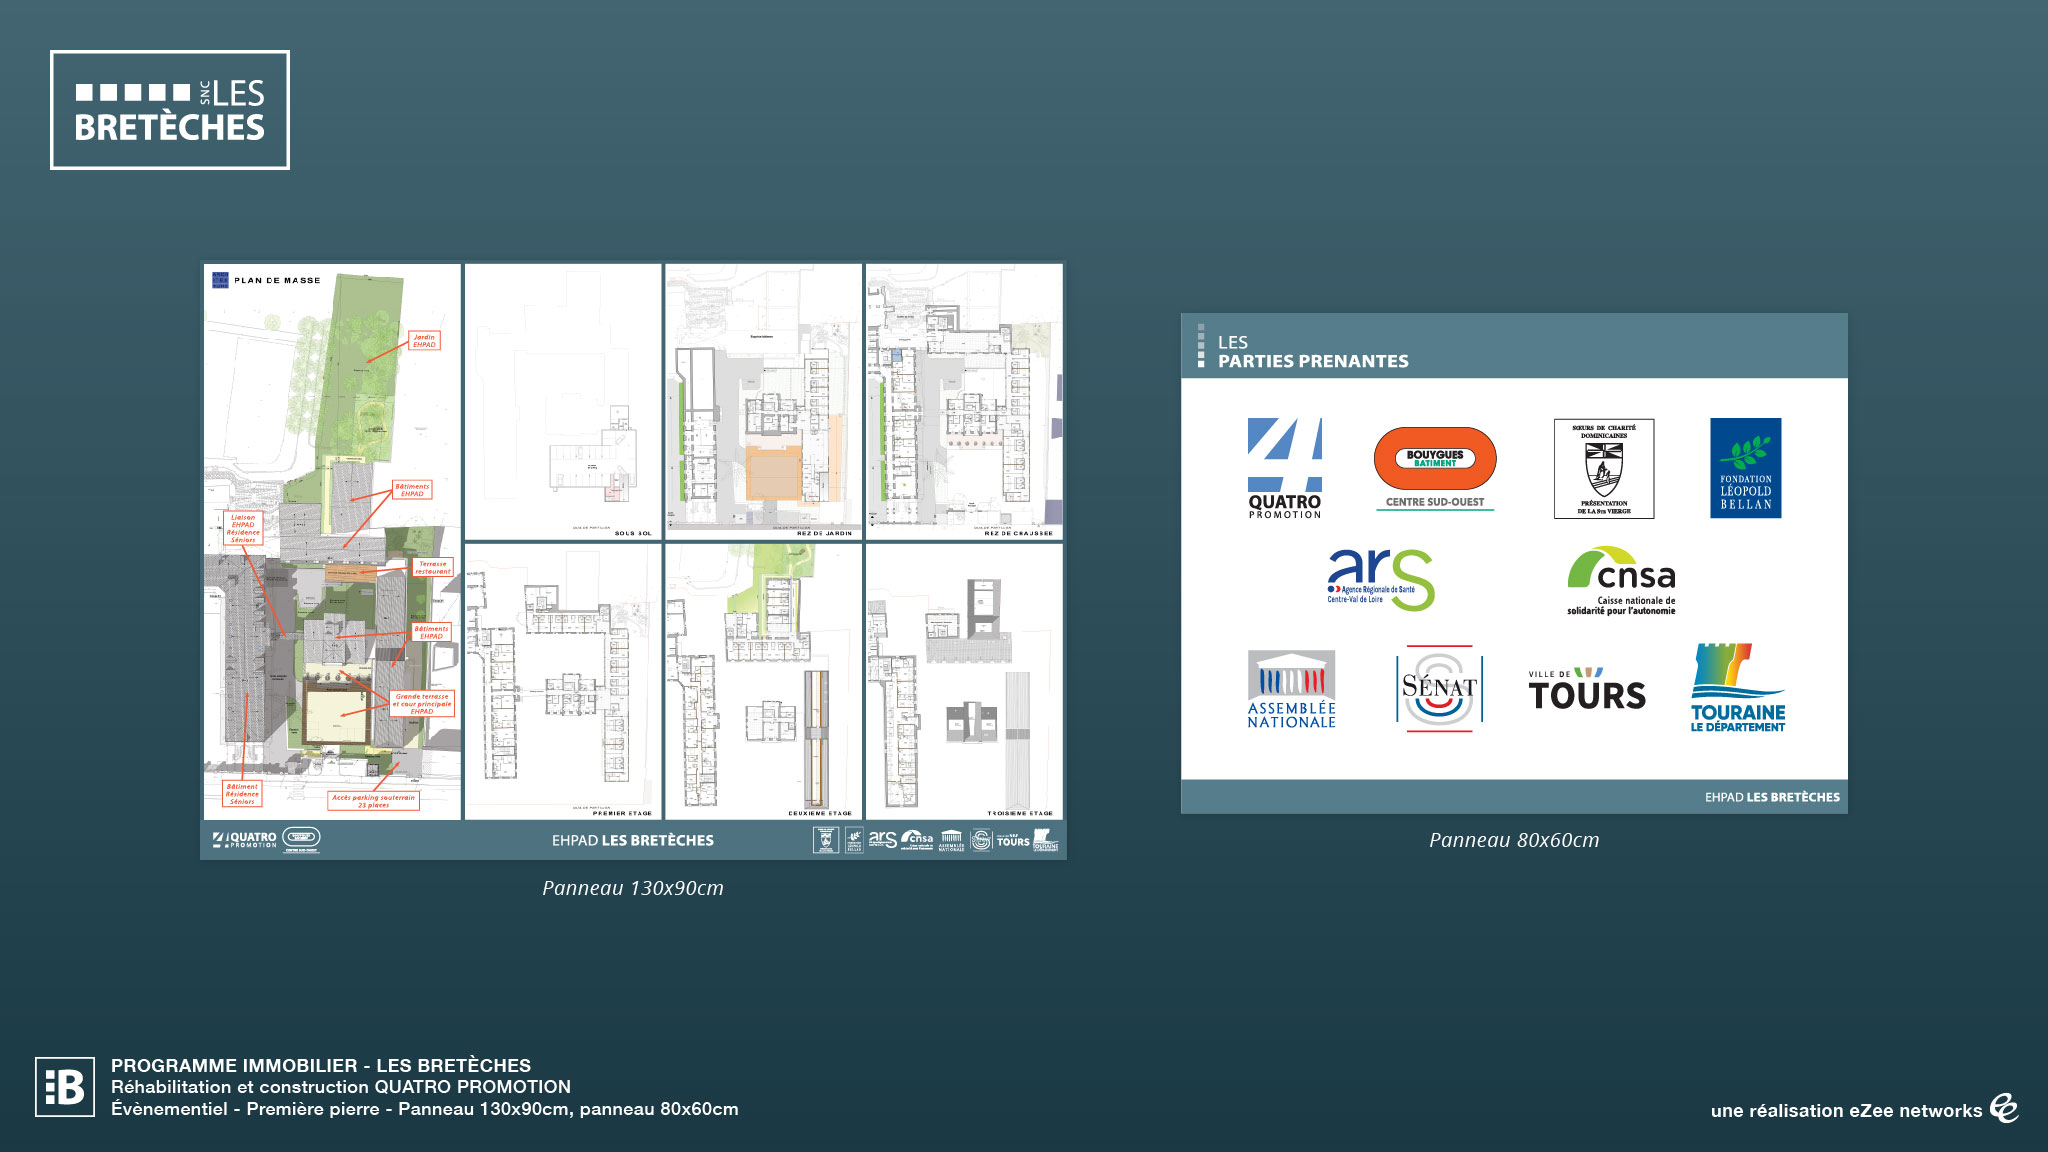The height and width of the screenshot is (1152, 2048).
Task: Click the Programme Immobilier - Les Bretèches title
Action: [x=321, y=1065]
